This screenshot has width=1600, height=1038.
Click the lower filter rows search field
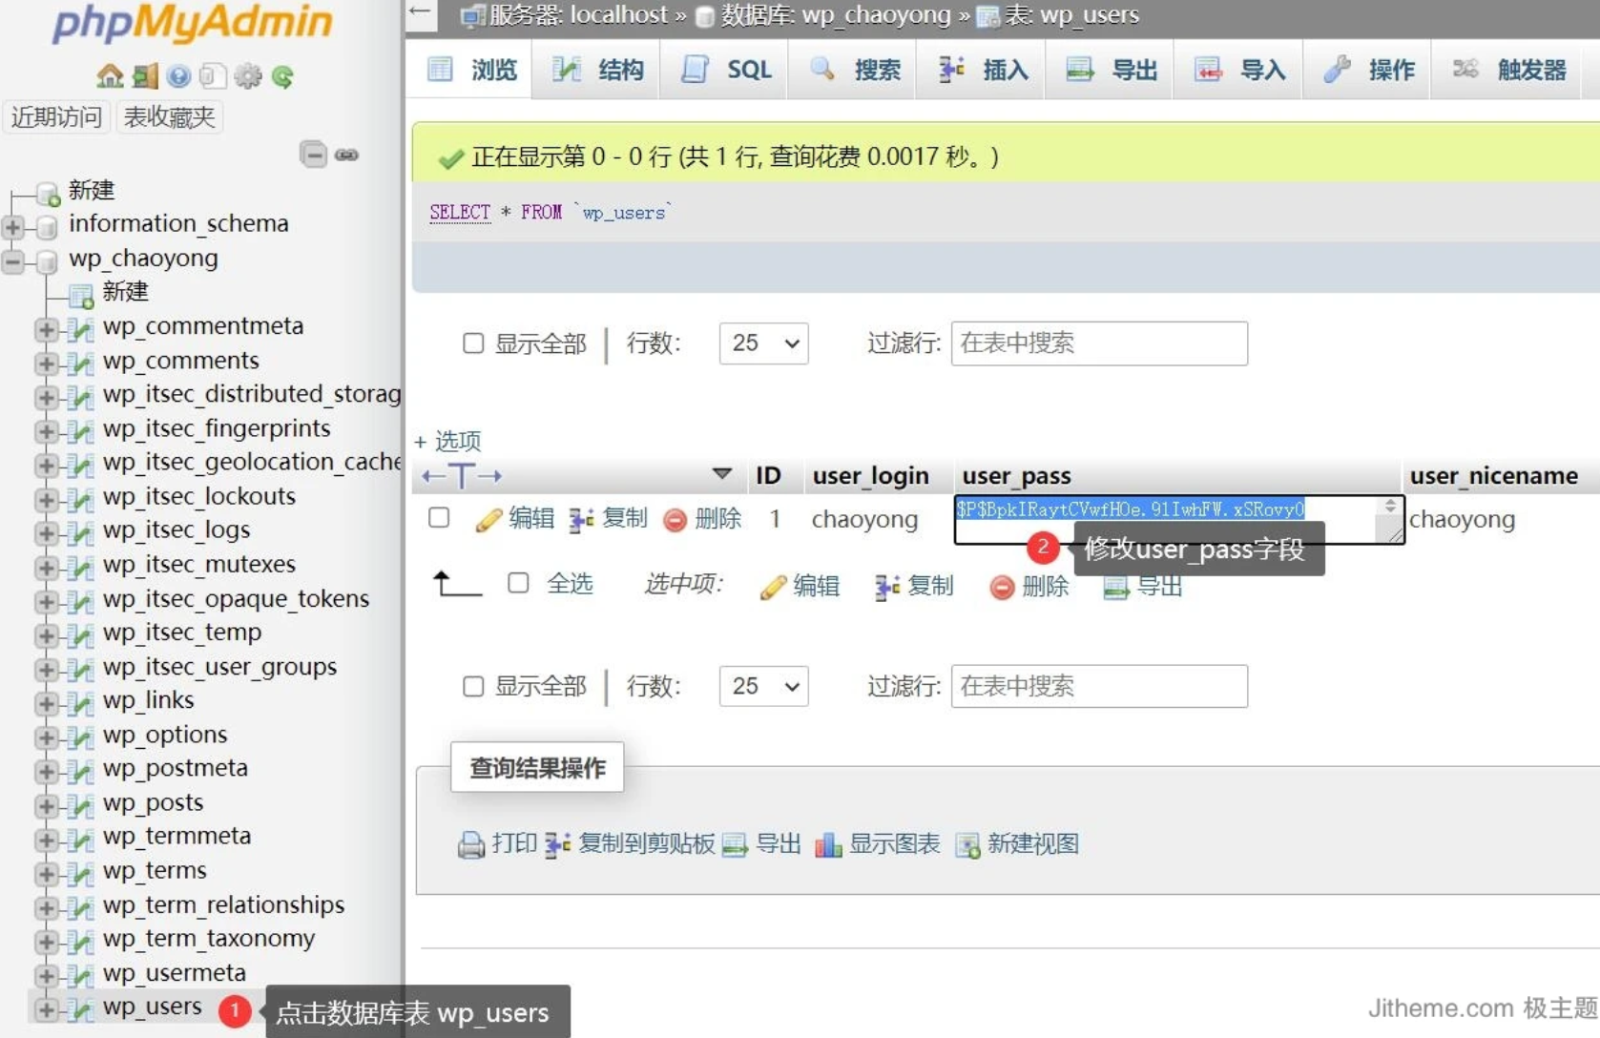(x=1099, y=686)
